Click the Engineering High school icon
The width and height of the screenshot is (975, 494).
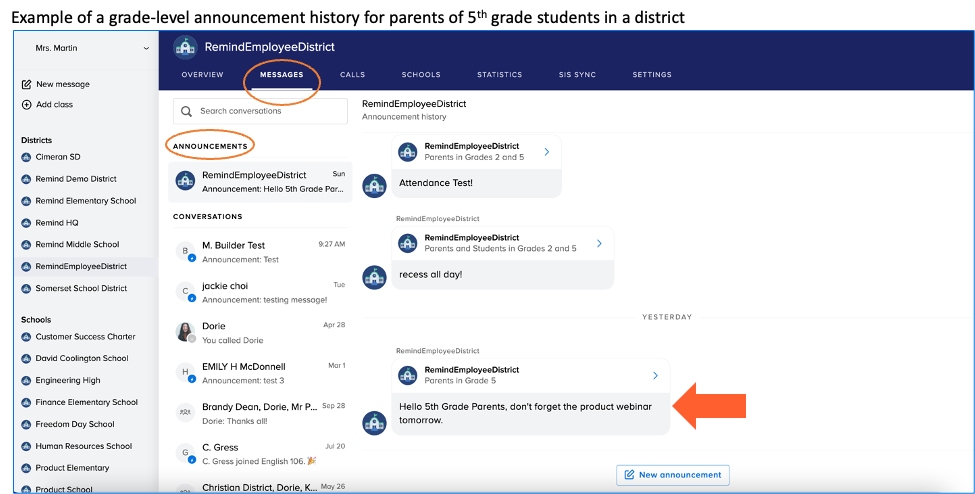(27, 381)
